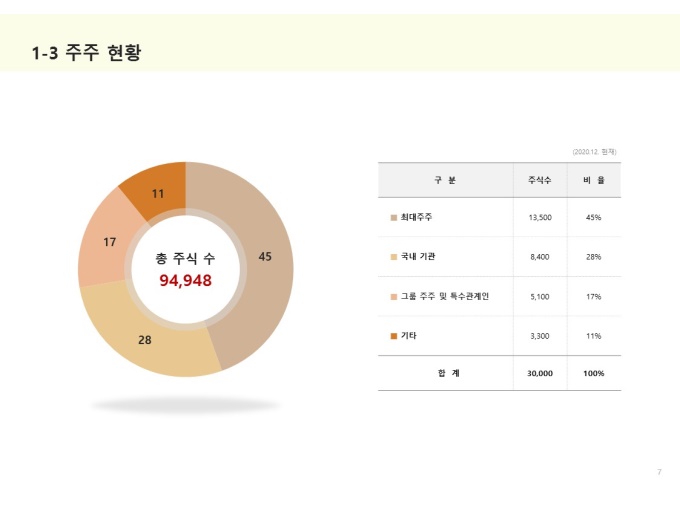The height and width of the screenshot is (510, 680).
Task: Click the 최대주주 legend color square
Action: click(394, 218)
